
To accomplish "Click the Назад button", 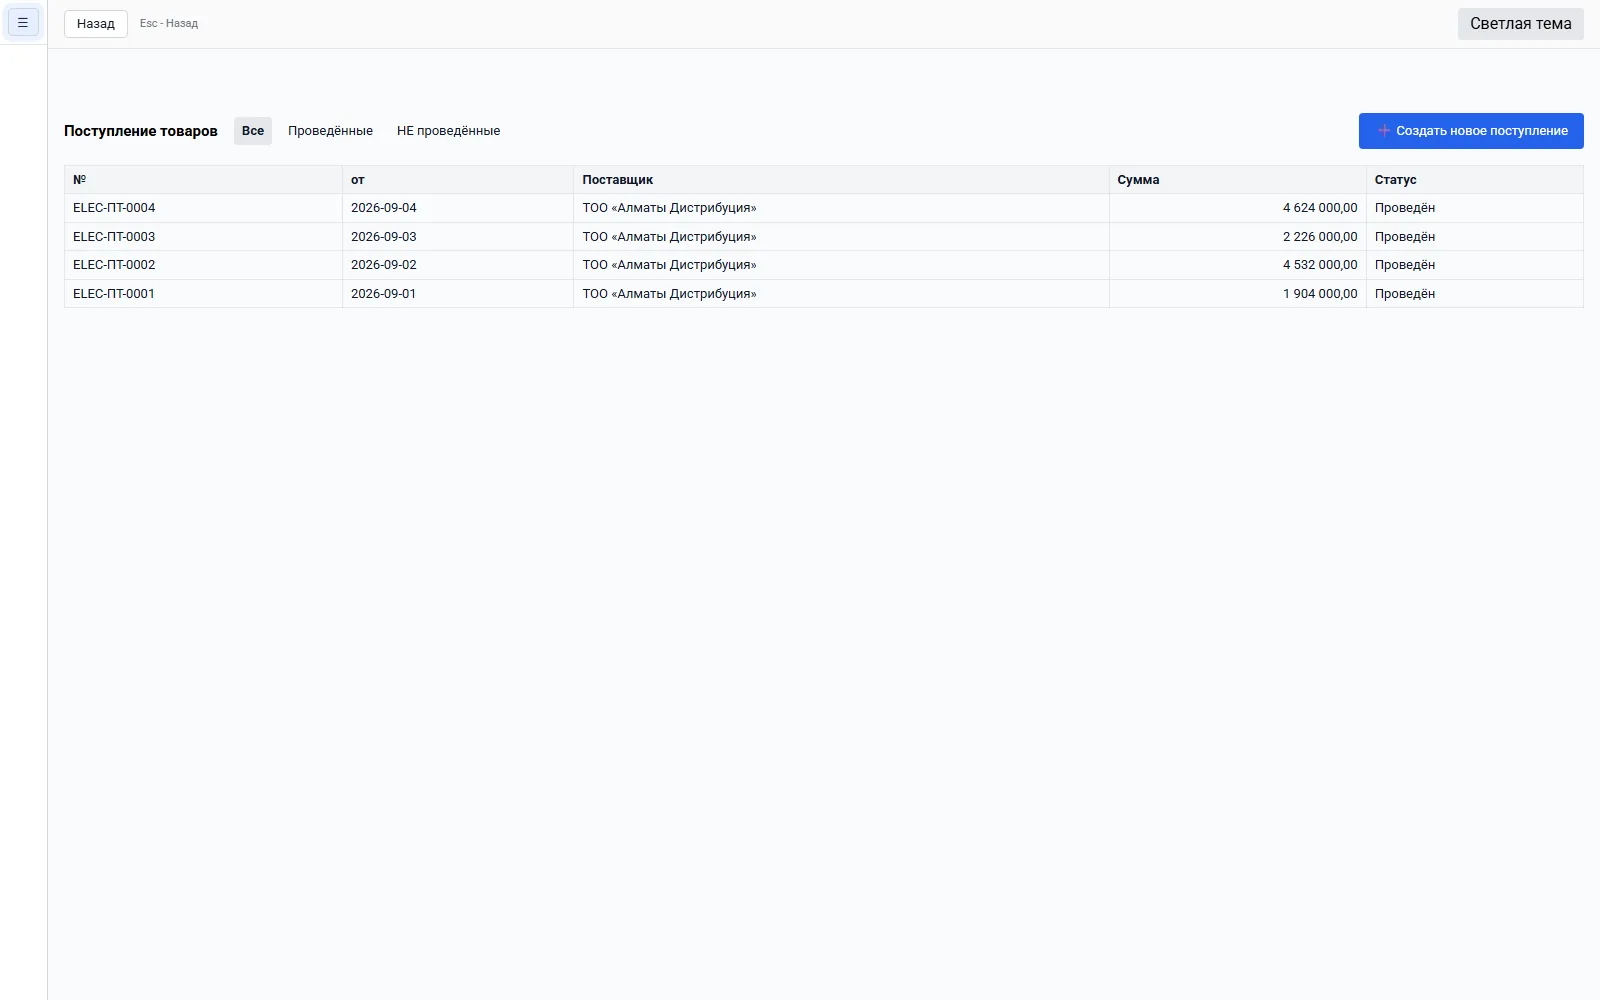I will coord(96,23).
